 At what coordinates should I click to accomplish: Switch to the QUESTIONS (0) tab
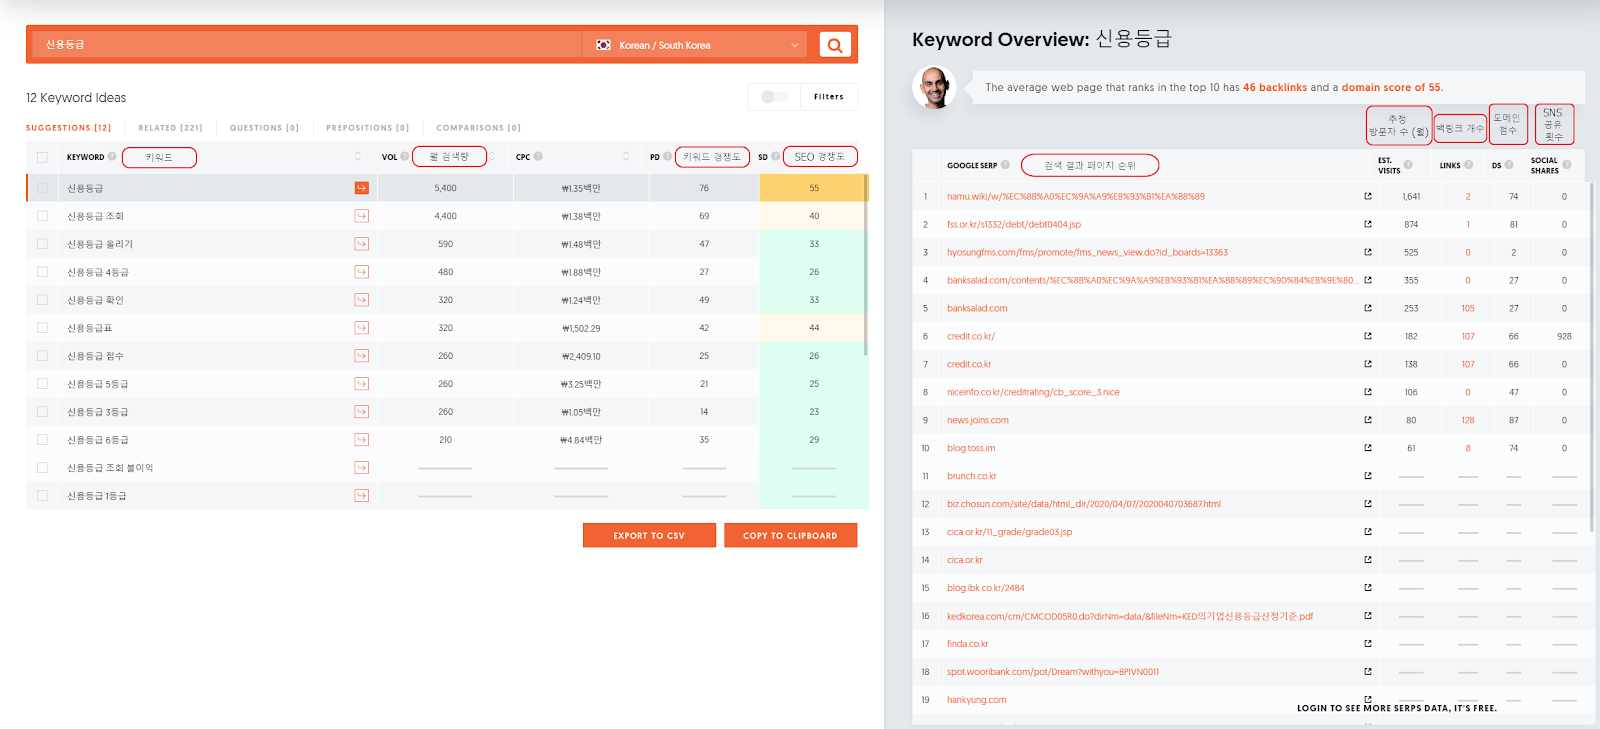(264, 128)
